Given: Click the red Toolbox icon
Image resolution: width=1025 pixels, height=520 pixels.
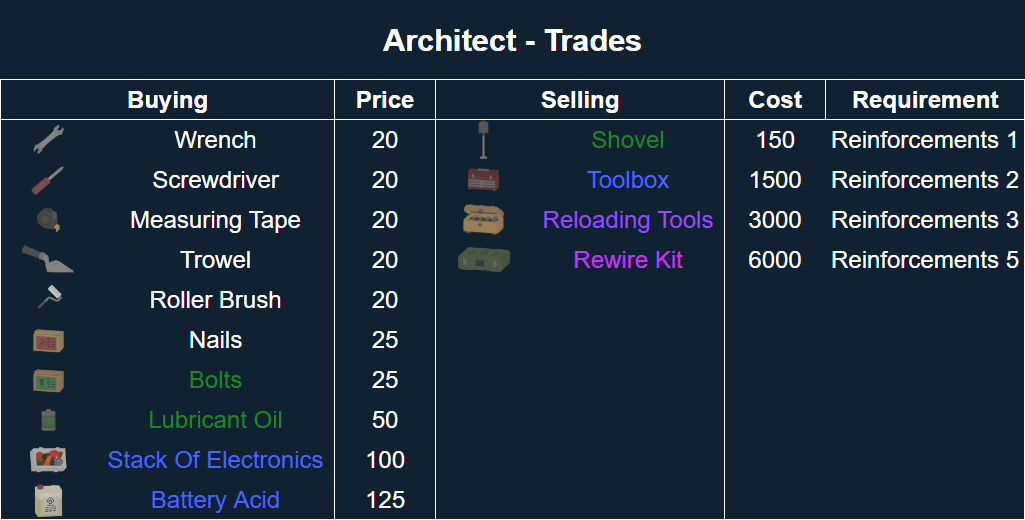Looking at the screenshot, I should [x=484, y=180].
